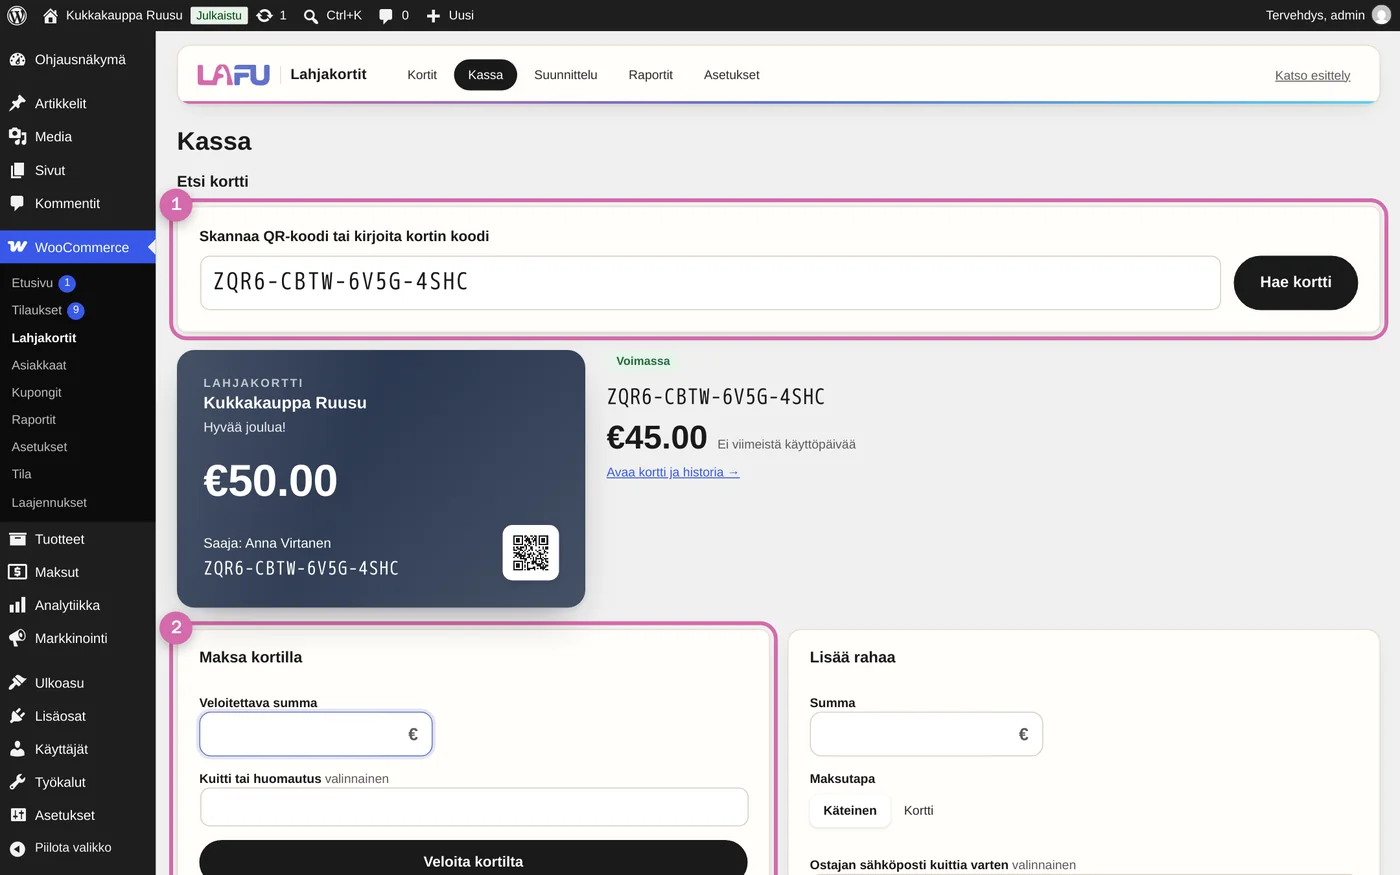Screen dimensions: 1400x875
Task: Click the Analytiikka bar chart icon
Action: click(17, 605)
